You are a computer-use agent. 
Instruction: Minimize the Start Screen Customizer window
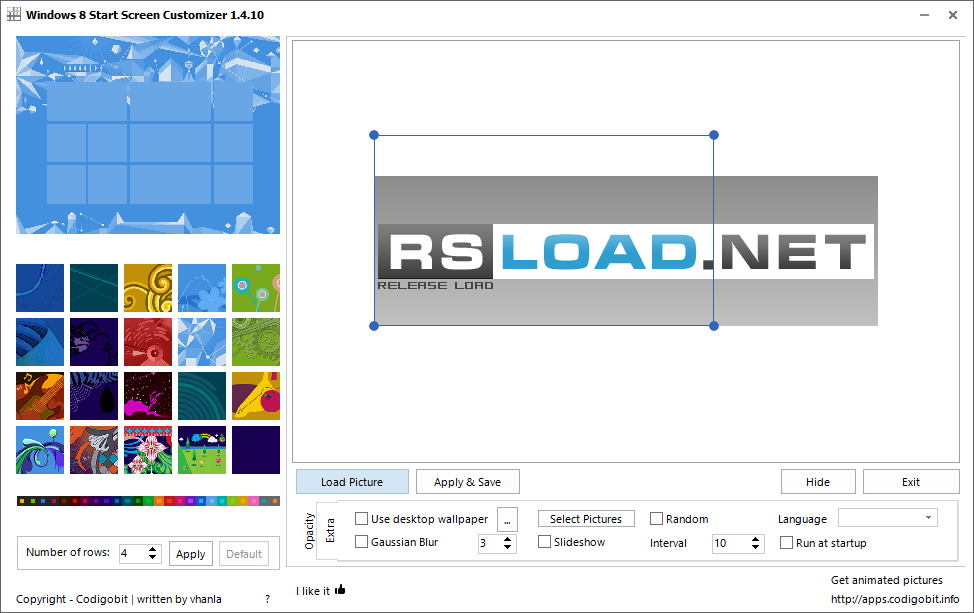coord(924,15)
